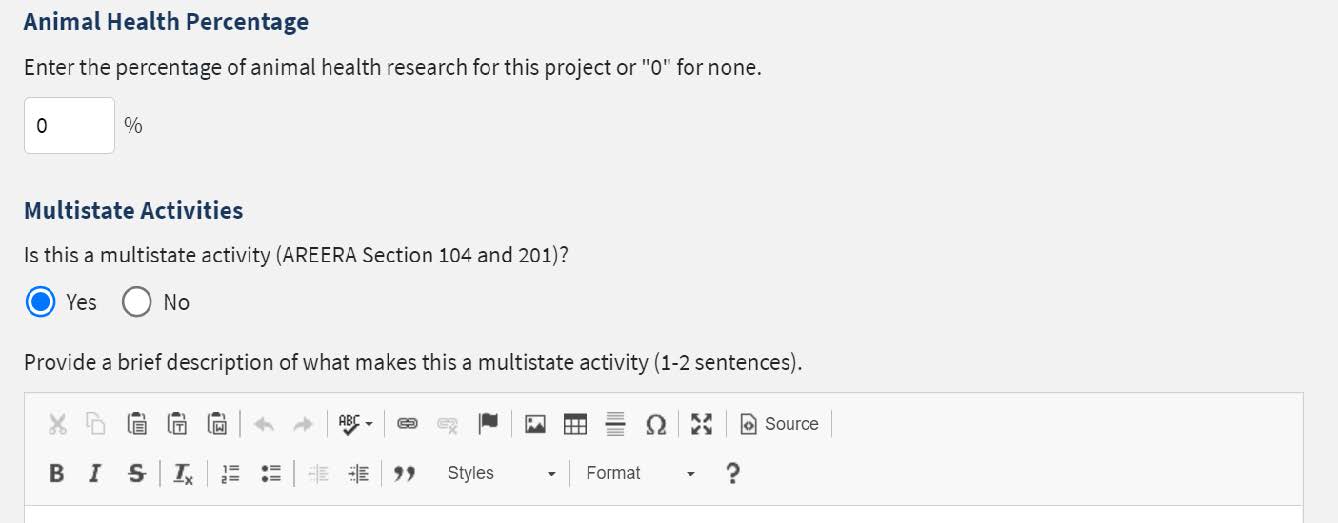
Task: Apply italic formatting in the editor
Action: [94, 473]
